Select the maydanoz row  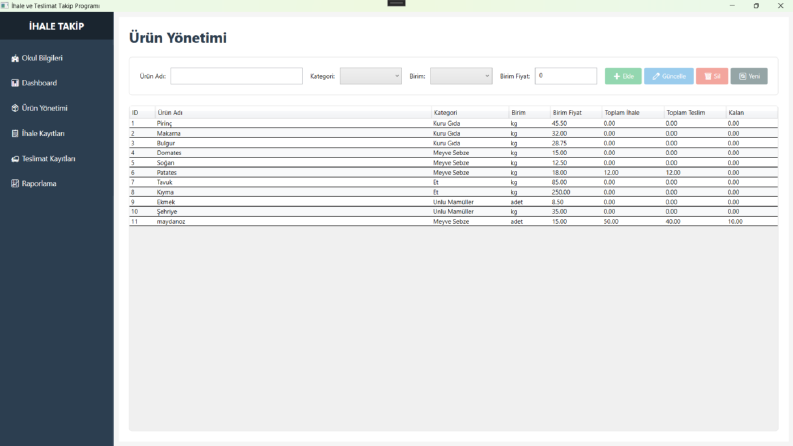point(453,221)
